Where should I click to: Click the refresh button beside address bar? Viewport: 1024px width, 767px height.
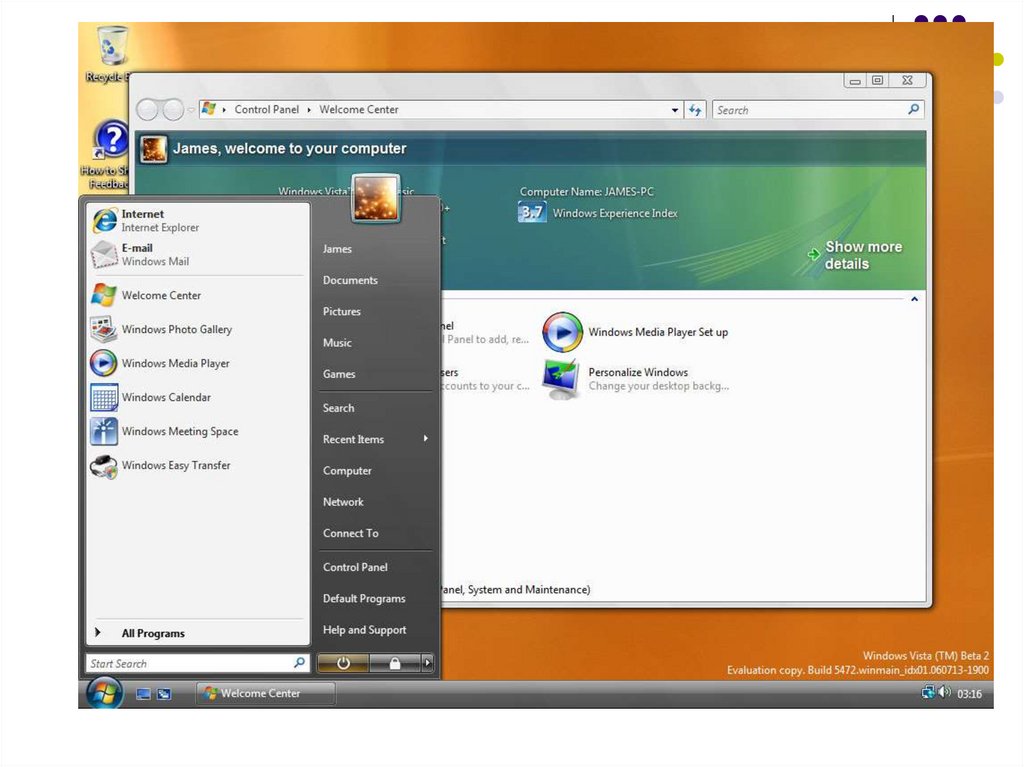[695, 110]
